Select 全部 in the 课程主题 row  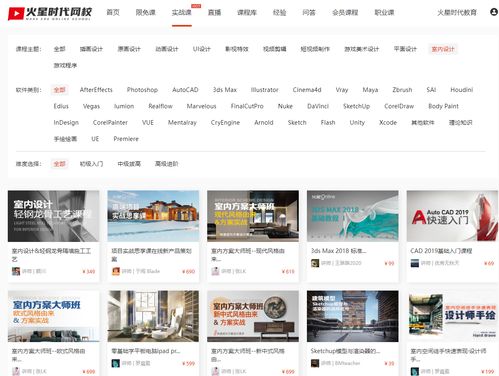[59, 49]
